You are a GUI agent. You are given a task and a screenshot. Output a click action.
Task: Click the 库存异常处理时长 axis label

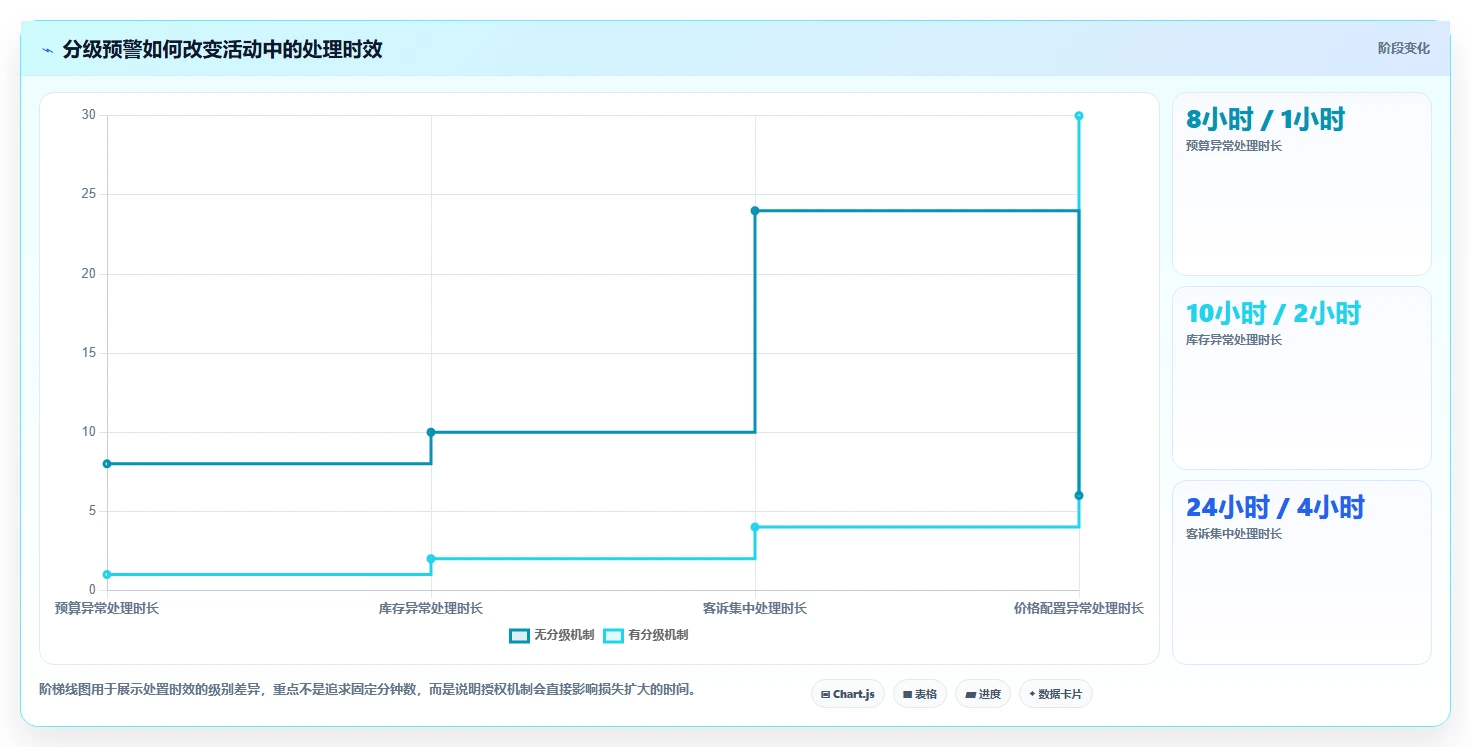(x=431, y=608)
